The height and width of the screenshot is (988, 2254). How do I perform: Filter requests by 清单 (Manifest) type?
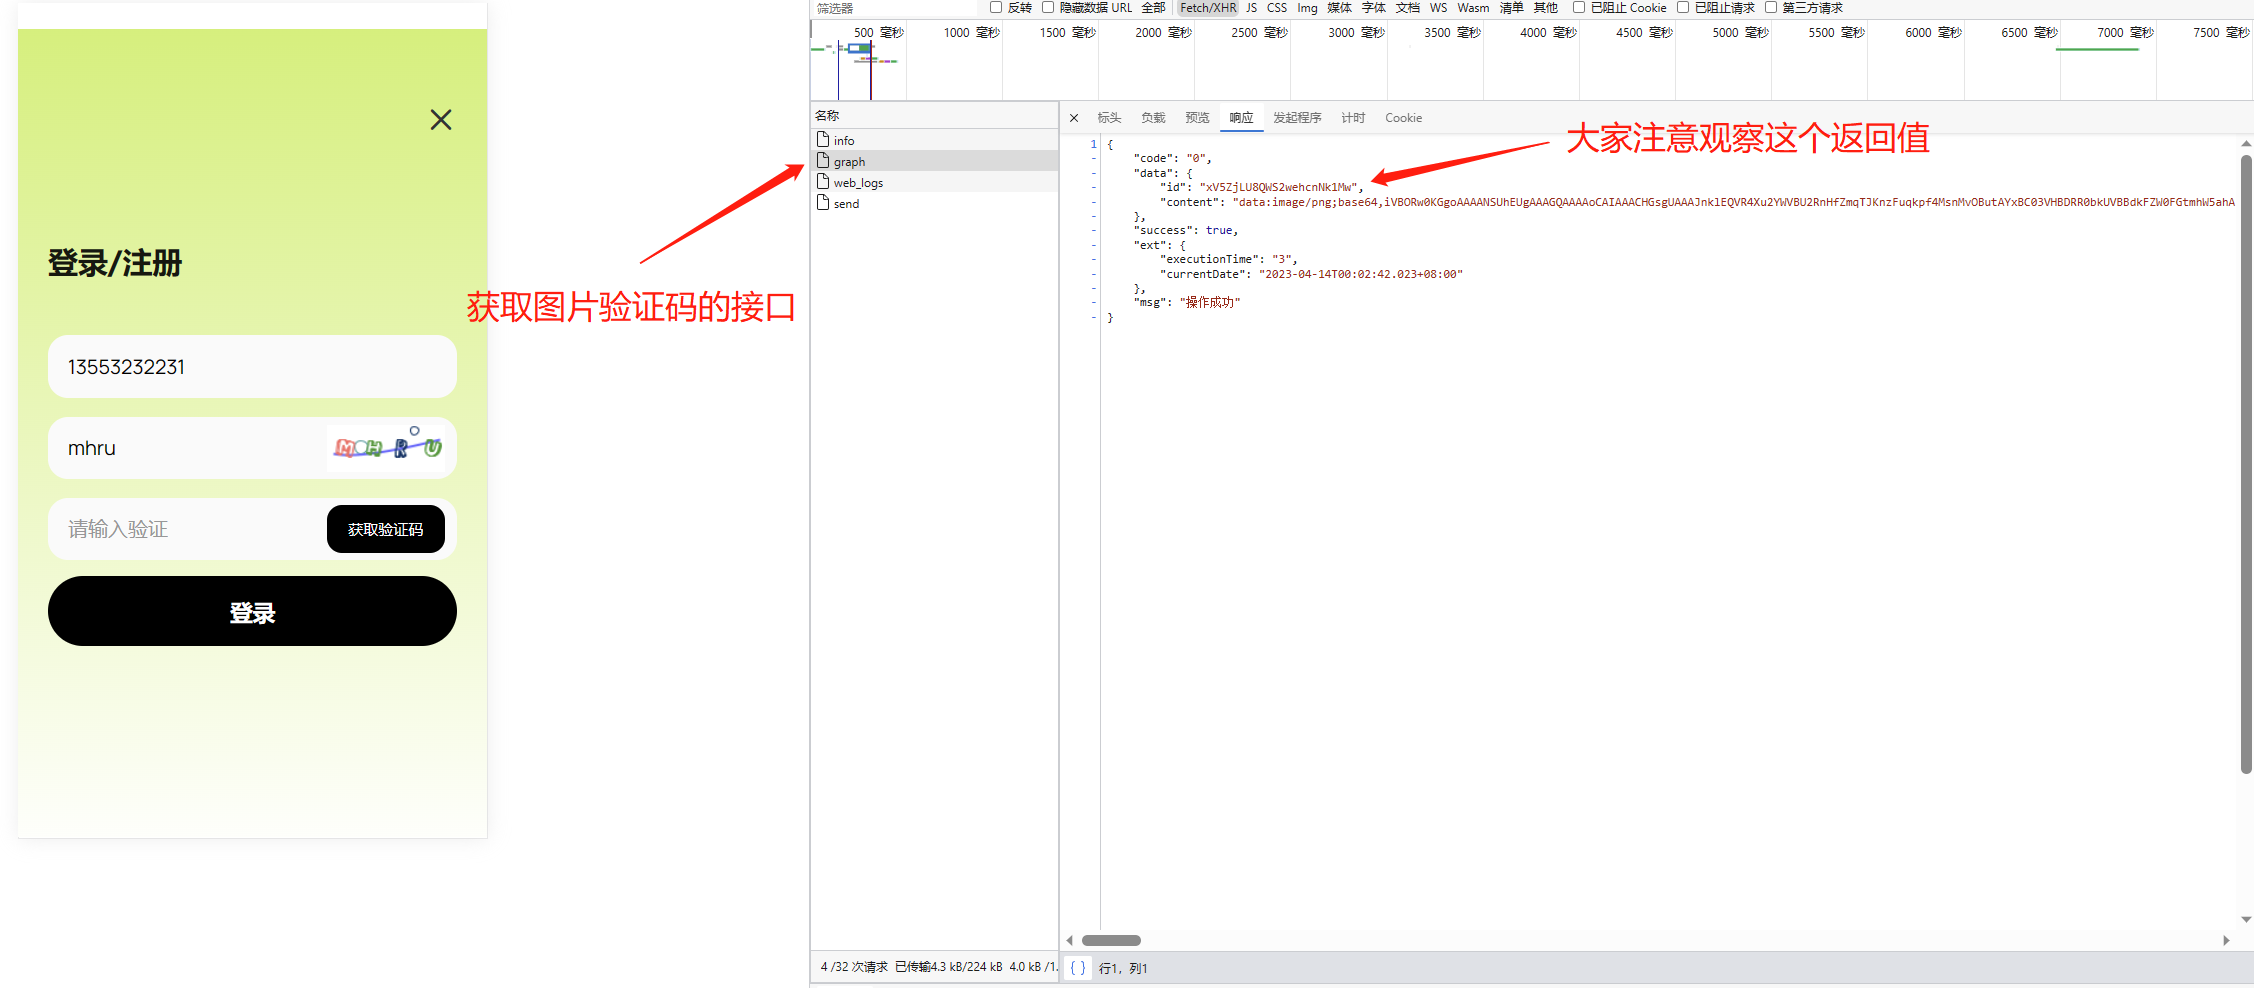pos(1511,8)
